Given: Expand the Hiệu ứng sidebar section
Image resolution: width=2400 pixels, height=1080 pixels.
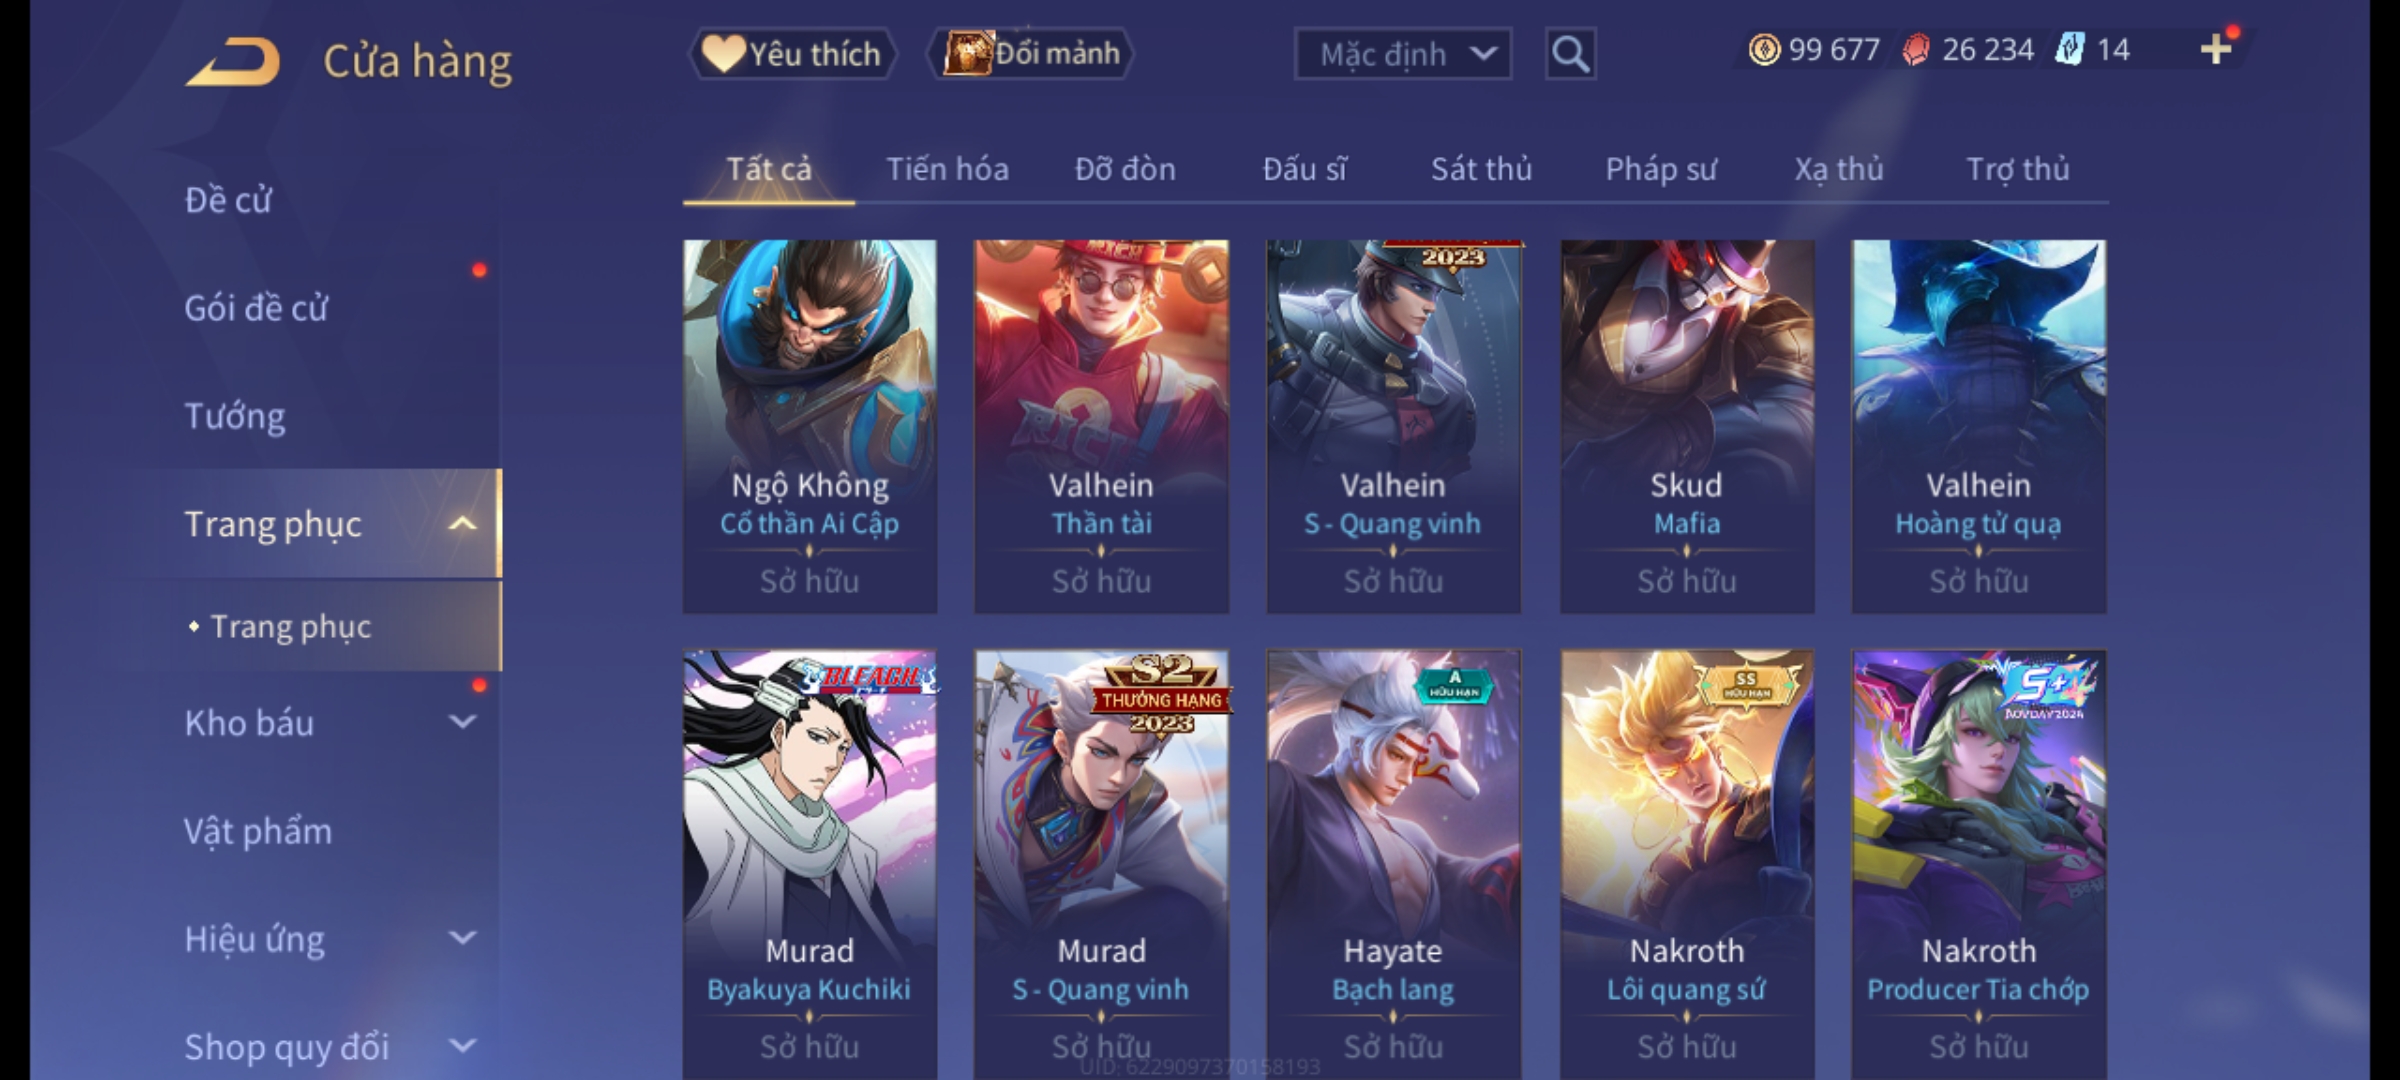Looking at the screenshot, I should click(x=462, y=938).
